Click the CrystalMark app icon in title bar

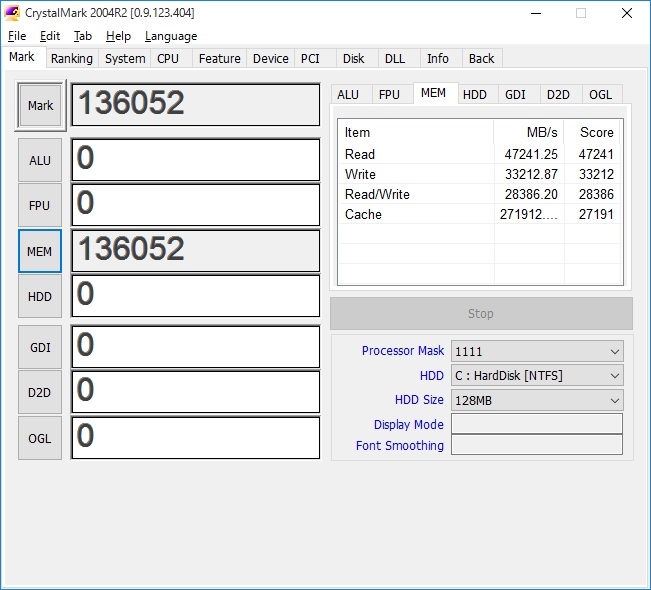coord(12,13)
